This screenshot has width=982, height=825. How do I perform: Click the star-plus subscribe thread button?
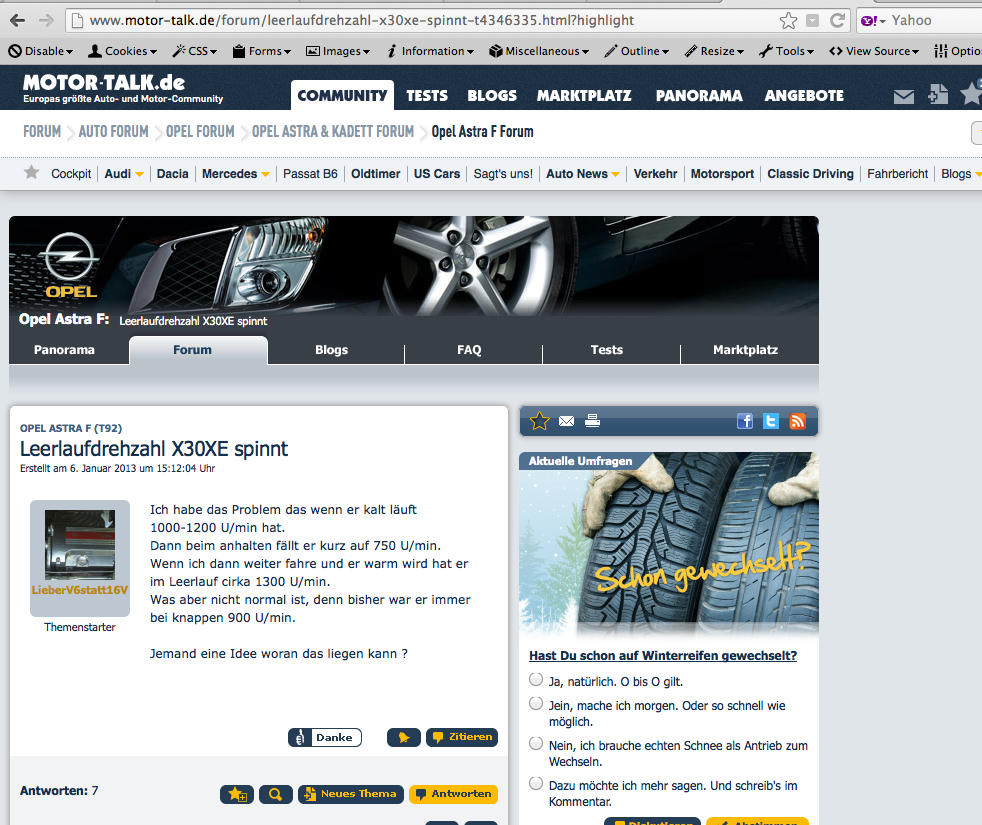[237, 794]
